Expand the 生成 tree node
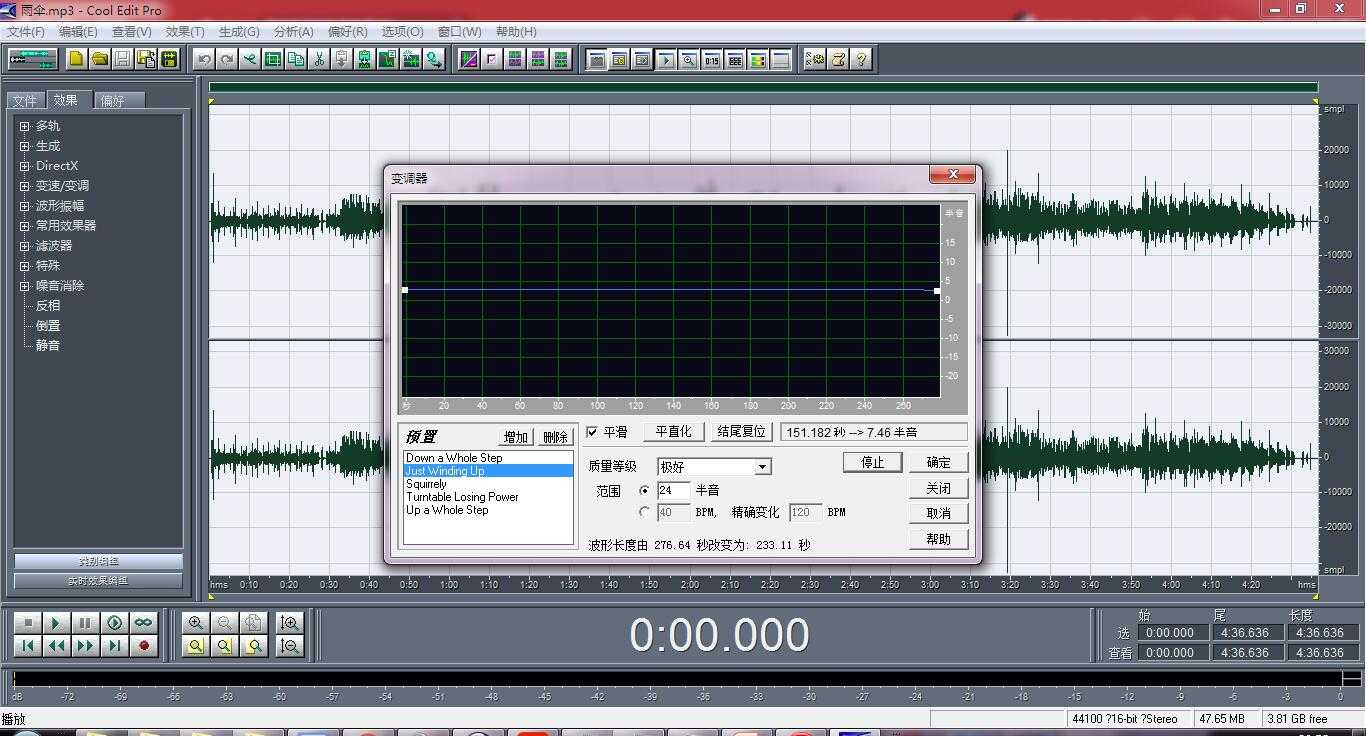 click(25, 146)
